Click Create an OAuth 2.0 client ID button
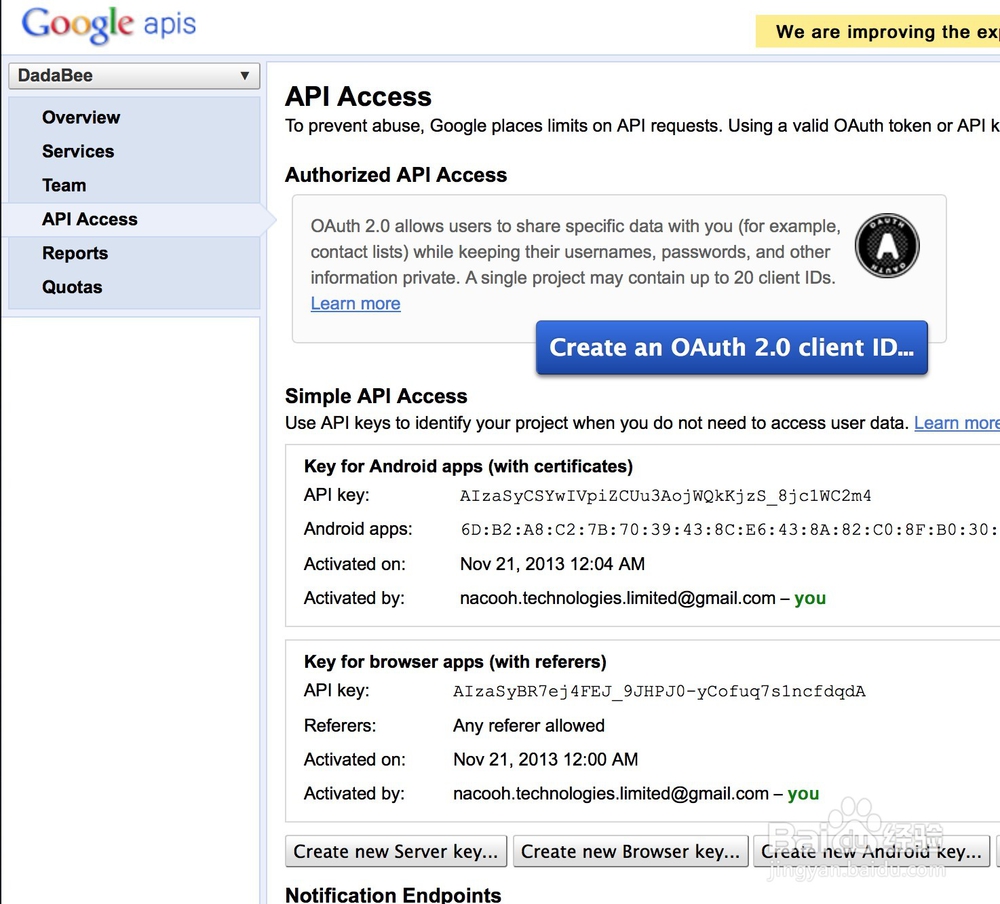The image size is (1000, 904). tap(732, 347)
